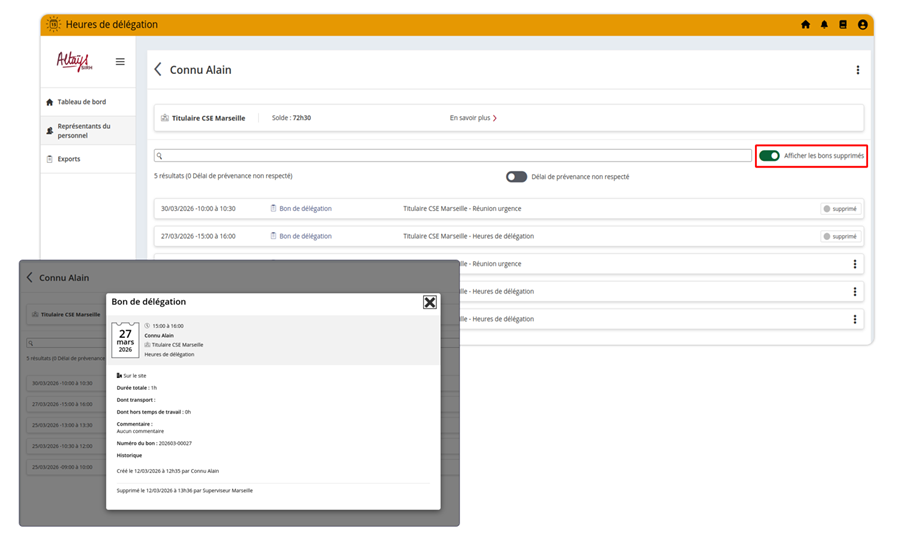Select Représentants du personnel menu item
Image resolution: width=900 pixels, height=538 pixels.
(84, 131)
